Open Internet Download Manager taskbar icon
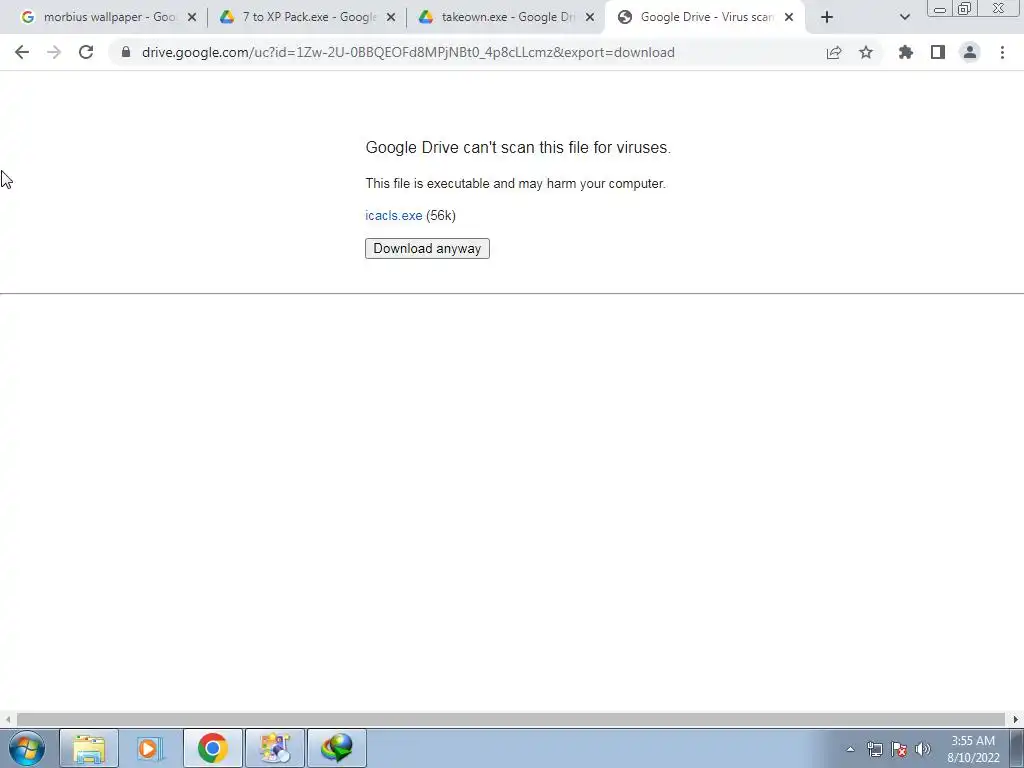This screenshot has height=768, width=1024. [337, 748]
